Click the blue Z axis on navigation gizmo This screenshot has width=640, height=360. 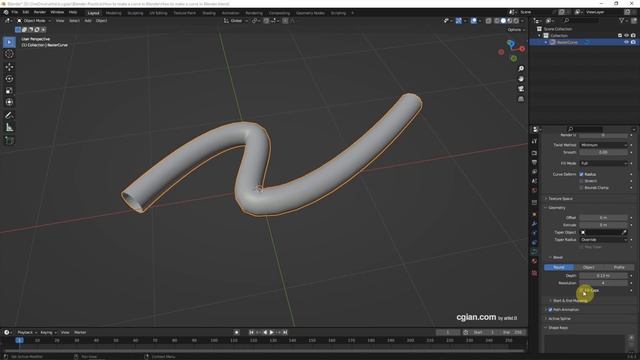(511, 43)
